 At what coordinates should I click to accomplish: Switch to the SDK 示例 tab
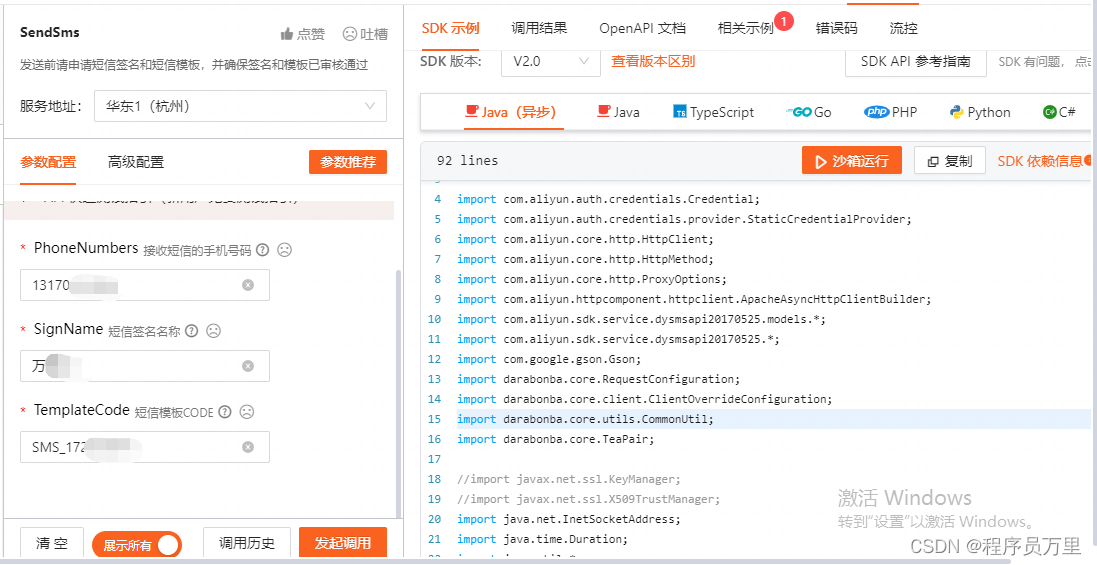(451, 28)
